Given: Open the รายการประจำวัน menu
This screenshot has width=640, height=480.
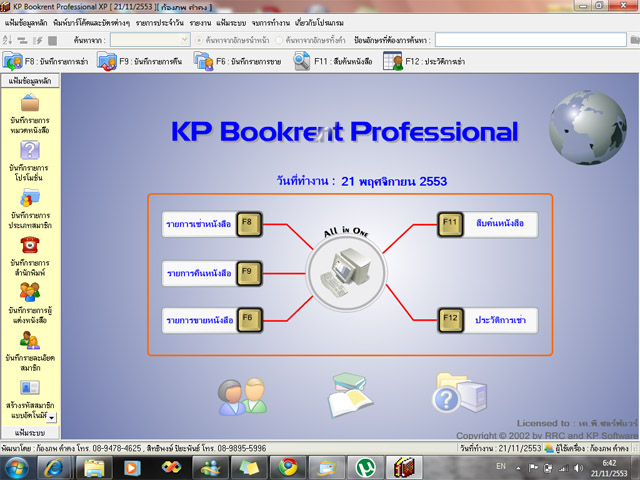Looking at the screenshot, I should 160,23.
